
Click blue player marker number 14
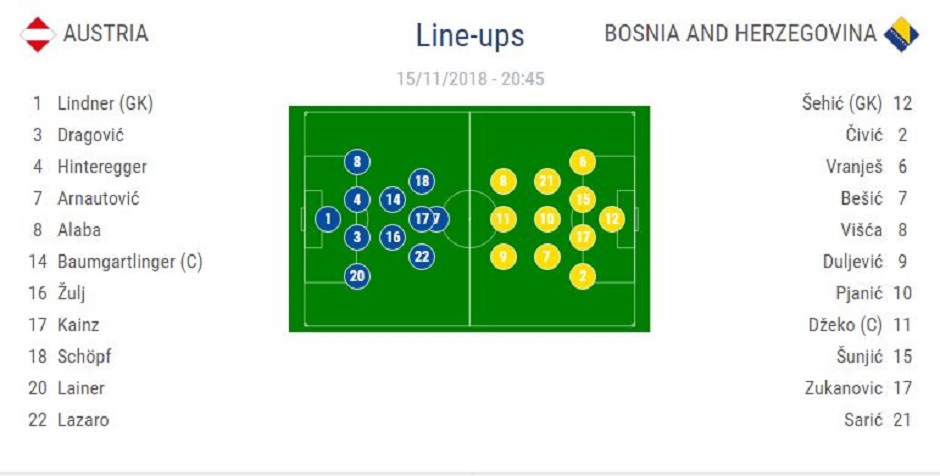pyautogui.click(x=393, y=199)
